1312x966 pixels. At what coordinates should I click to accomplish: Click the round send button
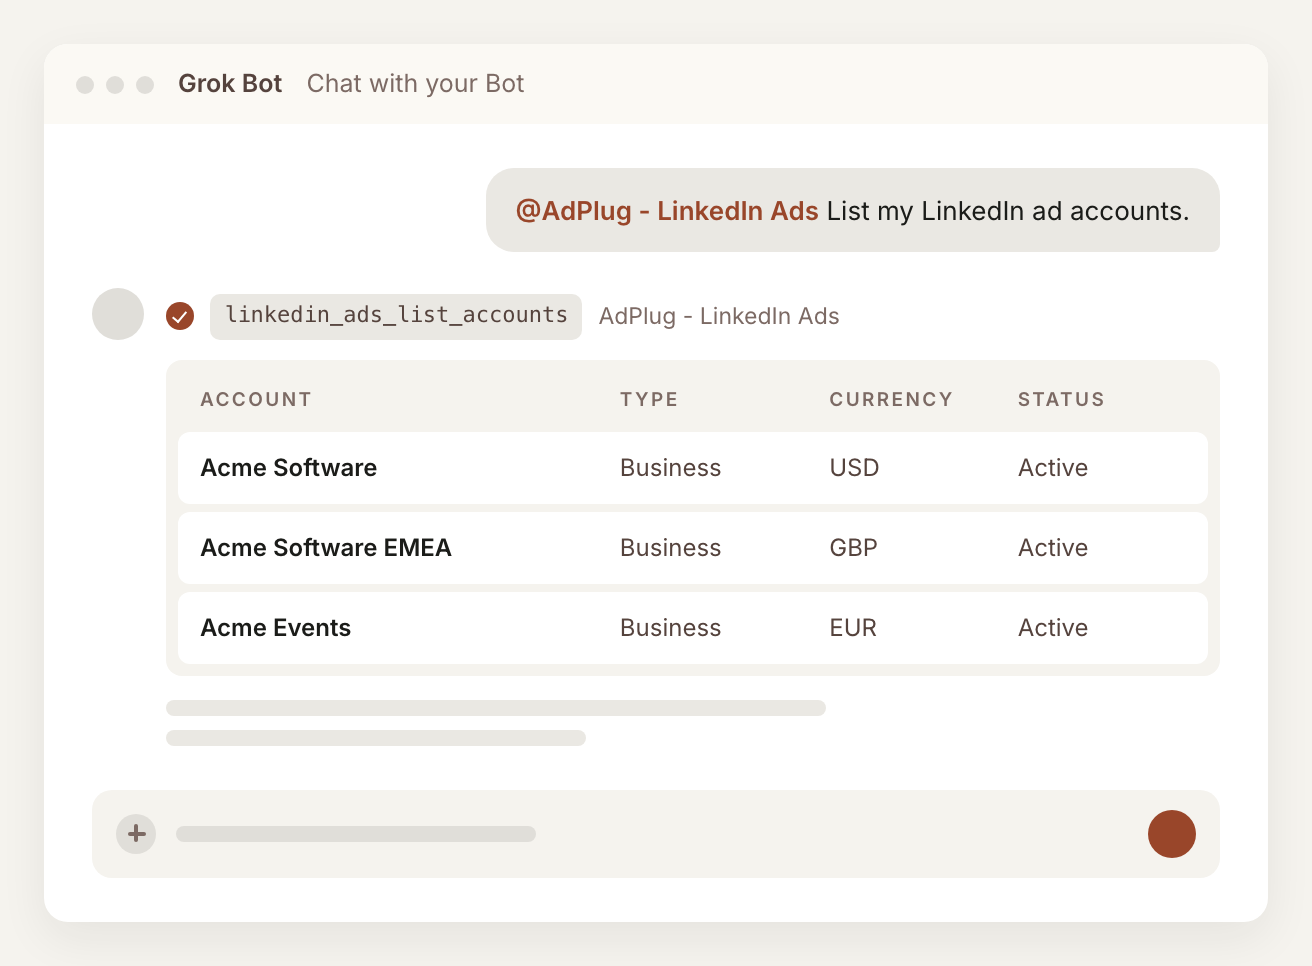pos(1172,834)
